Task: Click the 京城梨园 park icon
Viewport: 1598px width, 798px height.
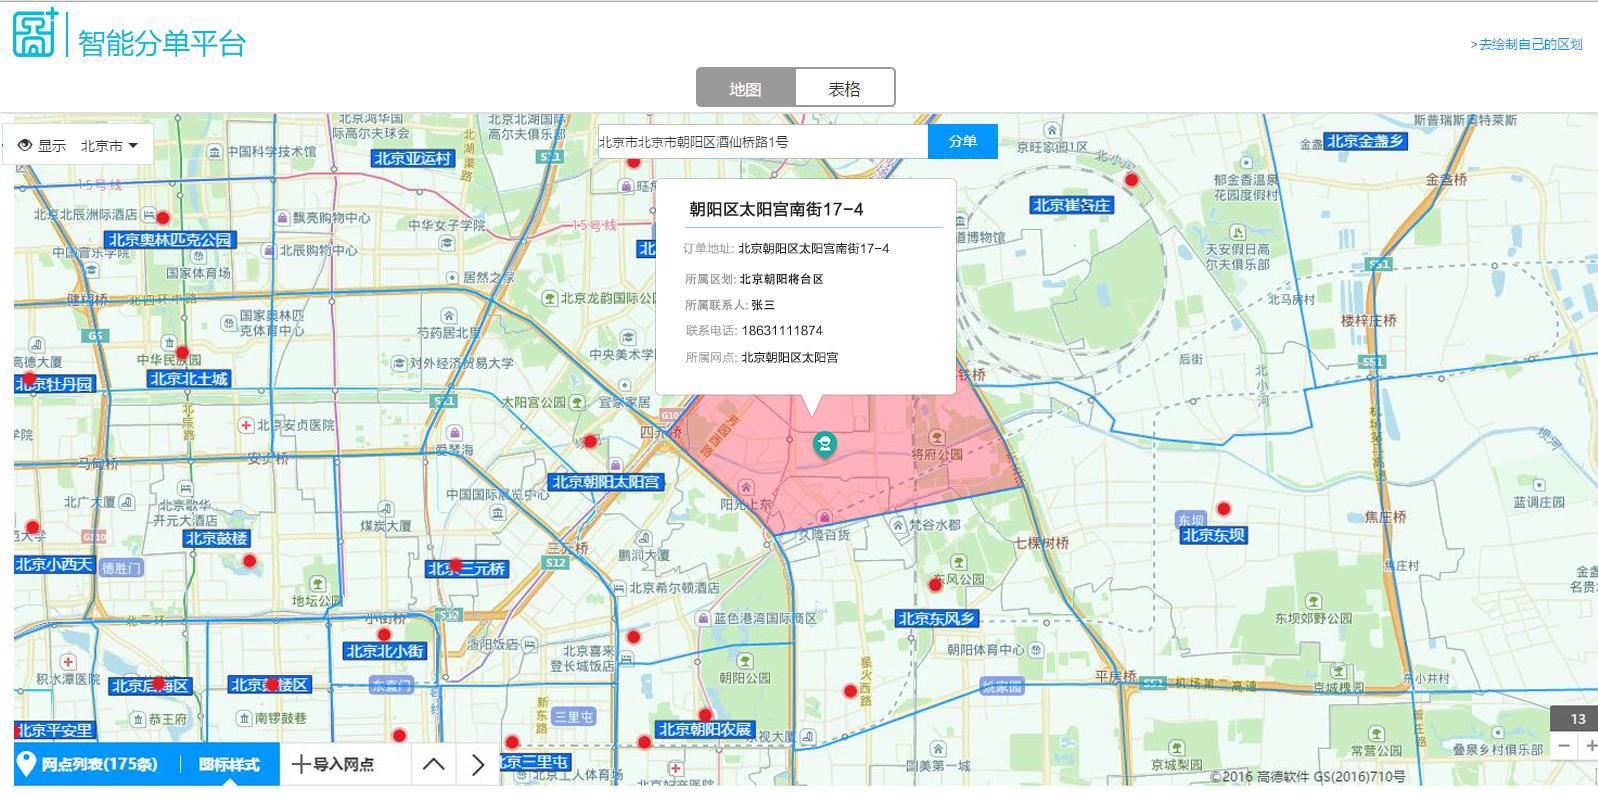Action: click(1177, 747)
